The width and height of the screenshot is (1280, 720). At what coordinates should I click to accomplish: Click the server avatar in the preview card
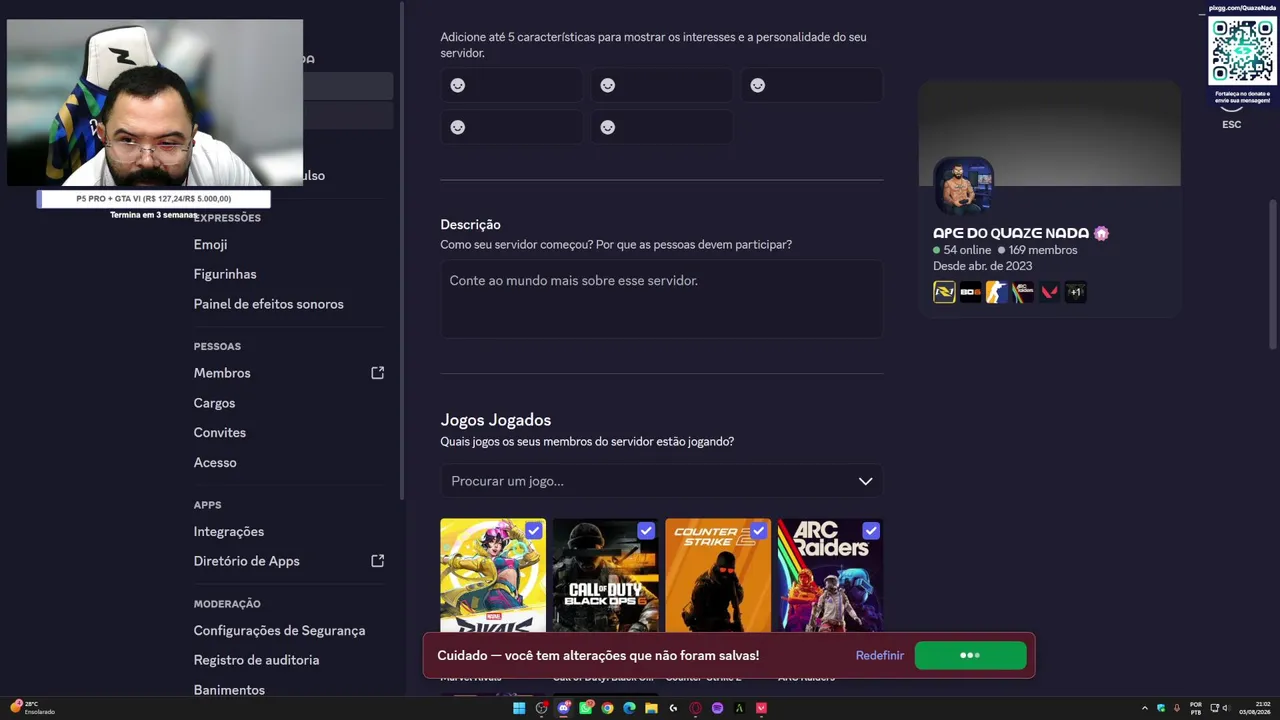tap(963, 186)
